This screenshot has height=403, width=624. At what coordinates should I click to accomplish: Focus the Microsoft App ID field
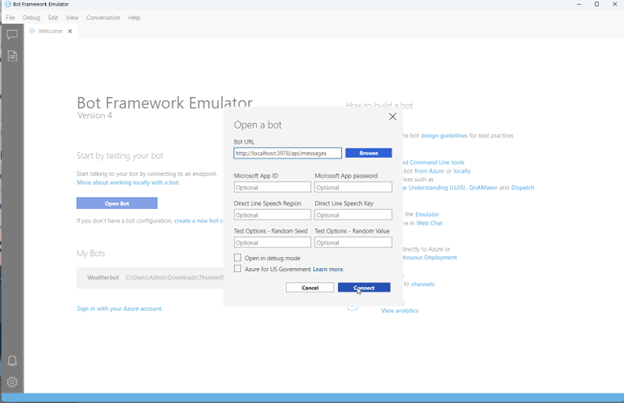(x=272, y=187)
